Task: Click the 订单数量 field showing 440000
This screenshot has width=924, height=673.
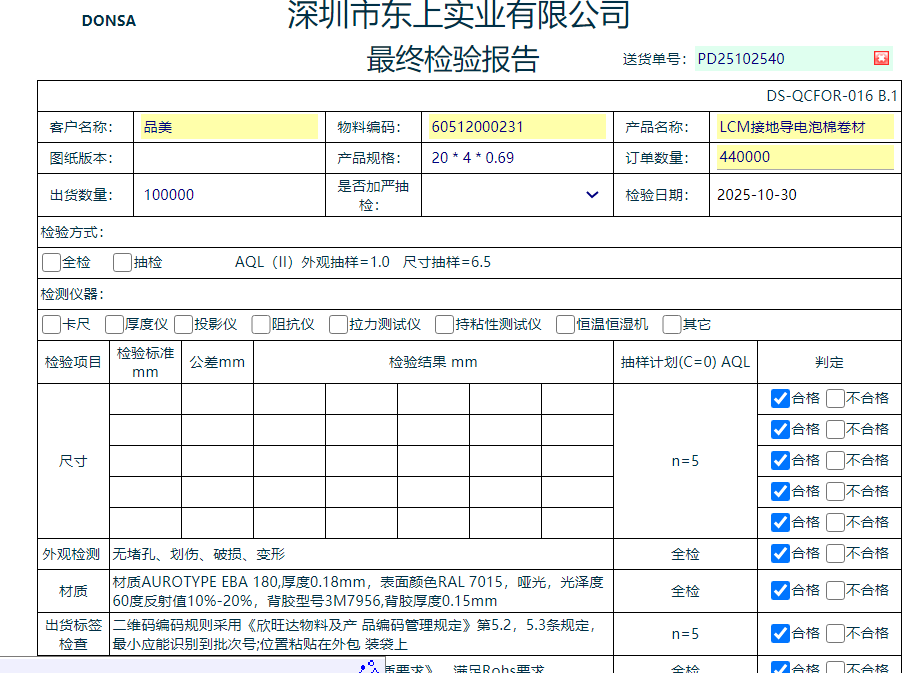Action: pos(804,157)
